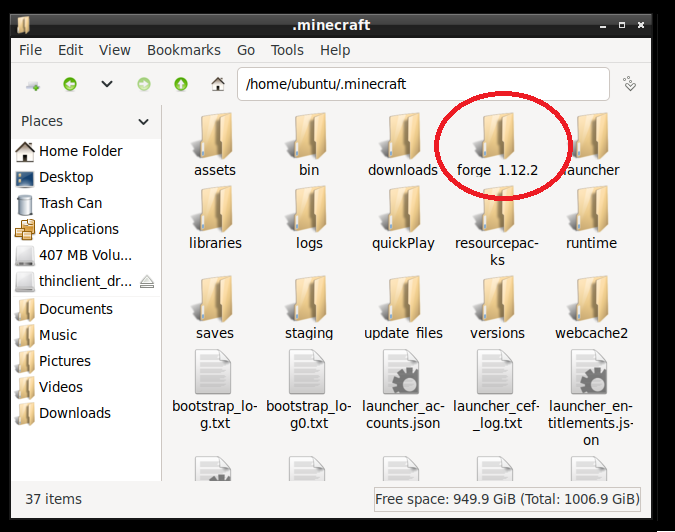Go back with green left arrow
Image resolution: width=675 pixels, height=532 pixels.
(x=70, y=84)
